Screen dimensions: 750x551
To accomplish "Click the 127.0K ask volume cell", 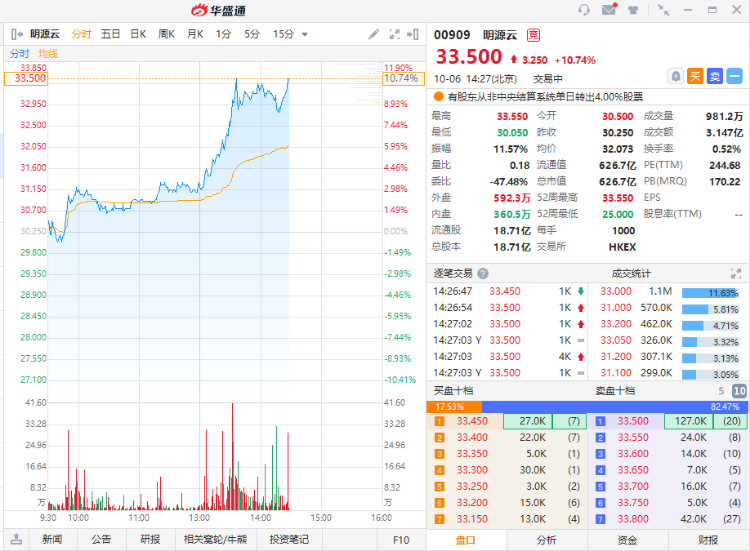I will [x=689, y=421].
